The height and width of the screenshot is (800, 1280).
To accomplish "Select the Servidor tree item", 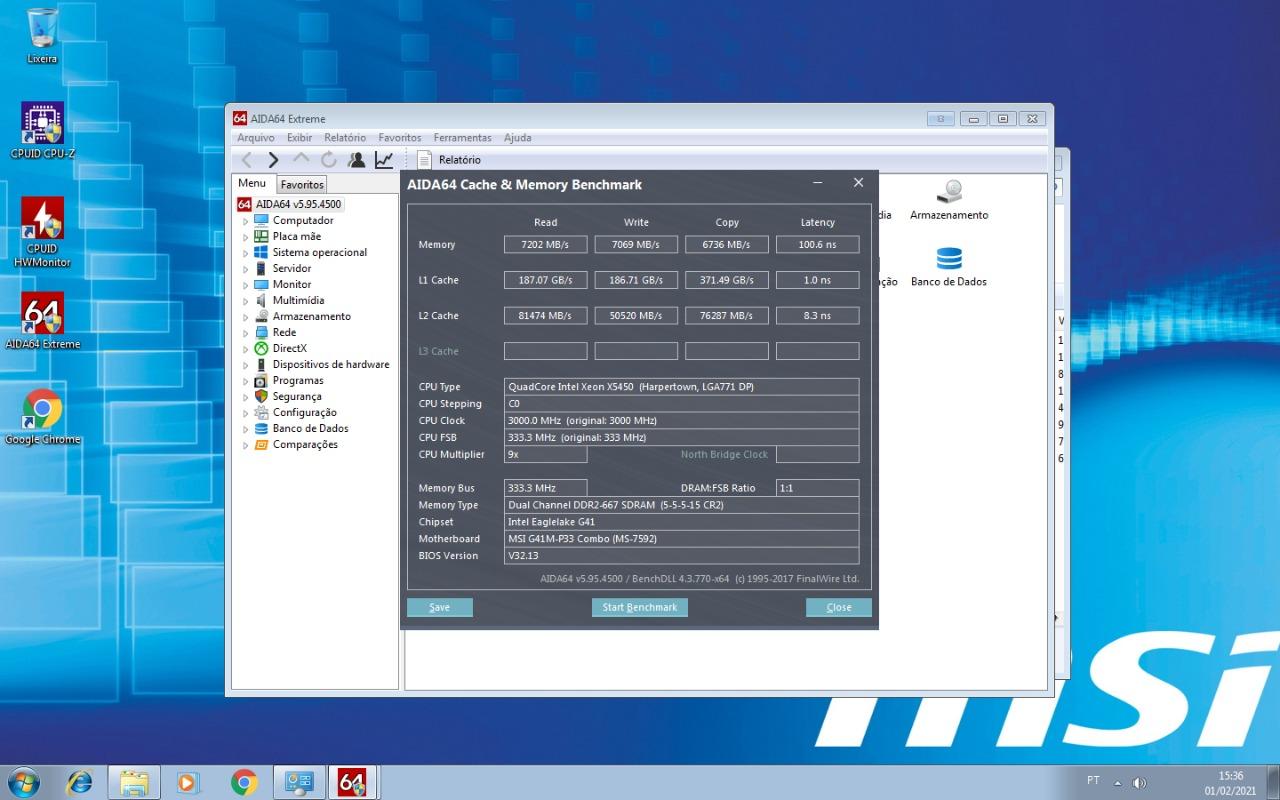I will pyautogui.click(x=292, y=268).
